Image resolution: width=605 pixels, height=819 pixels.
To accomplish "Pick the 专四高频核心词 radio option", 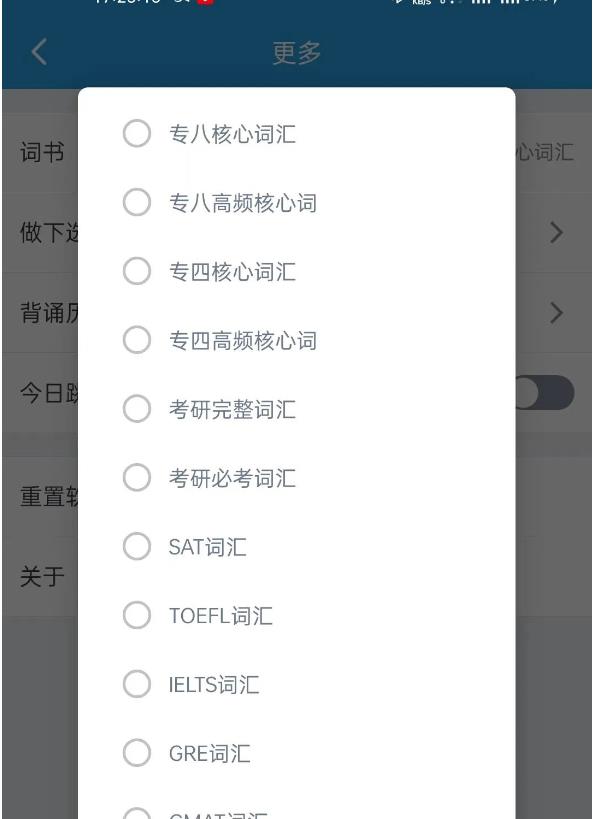I will tap(137, 340).
